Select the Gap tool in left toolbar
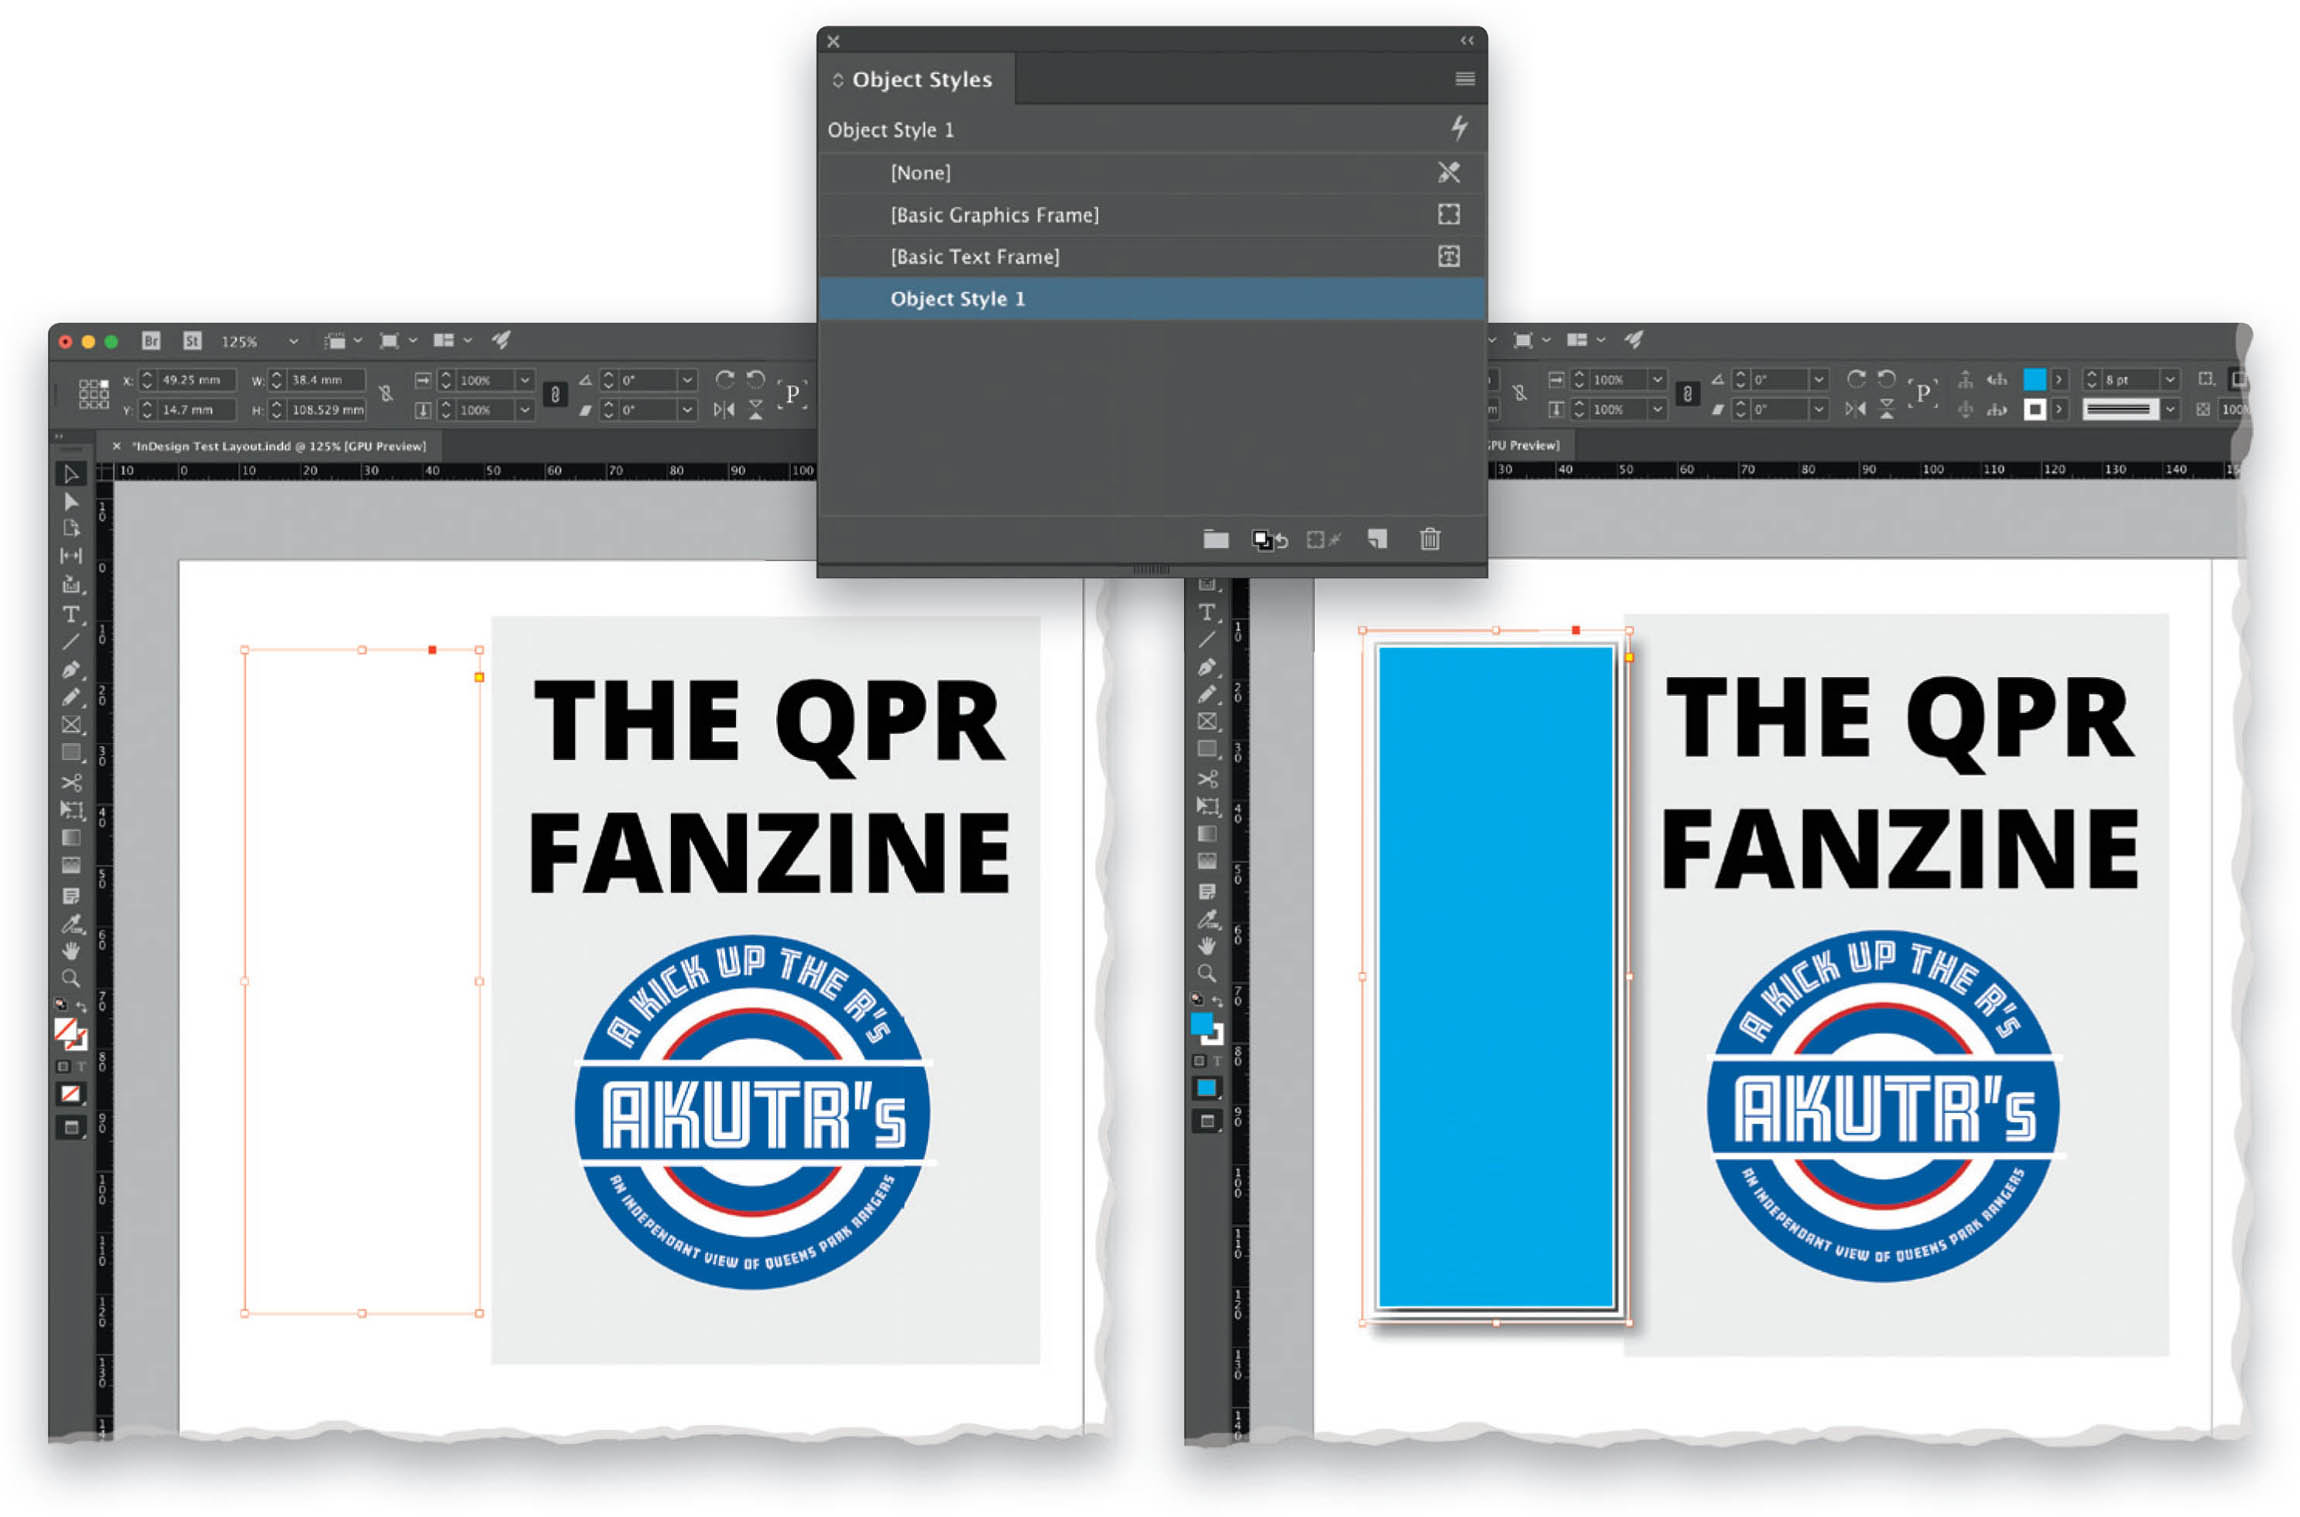Image resolution: width=2300 pixels, height=1517 pixels. tap(71, 556)
